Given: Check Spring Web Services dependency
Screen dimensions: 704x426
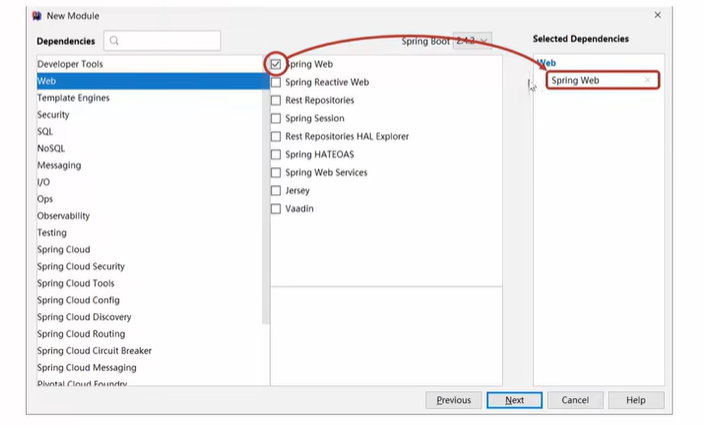Looking at the screenshot, I should (276, 172).
